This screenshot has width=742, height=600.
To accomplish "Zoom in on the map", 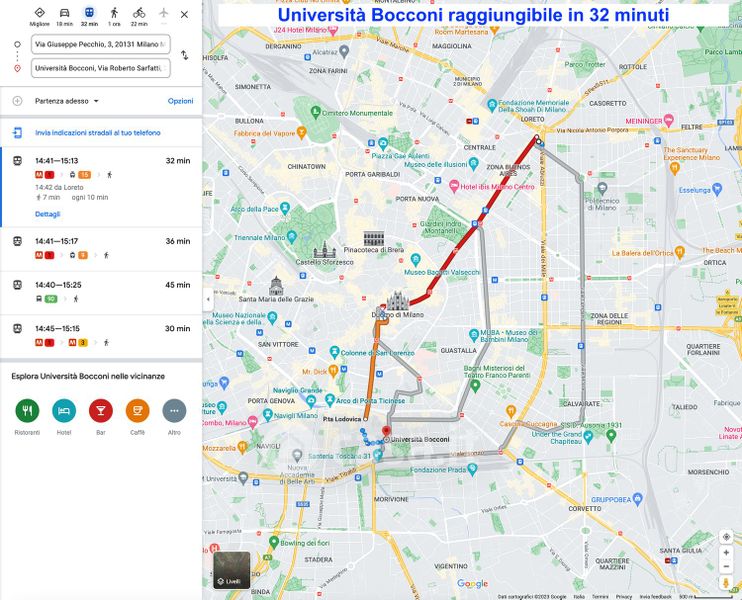I will coord(726,551).
